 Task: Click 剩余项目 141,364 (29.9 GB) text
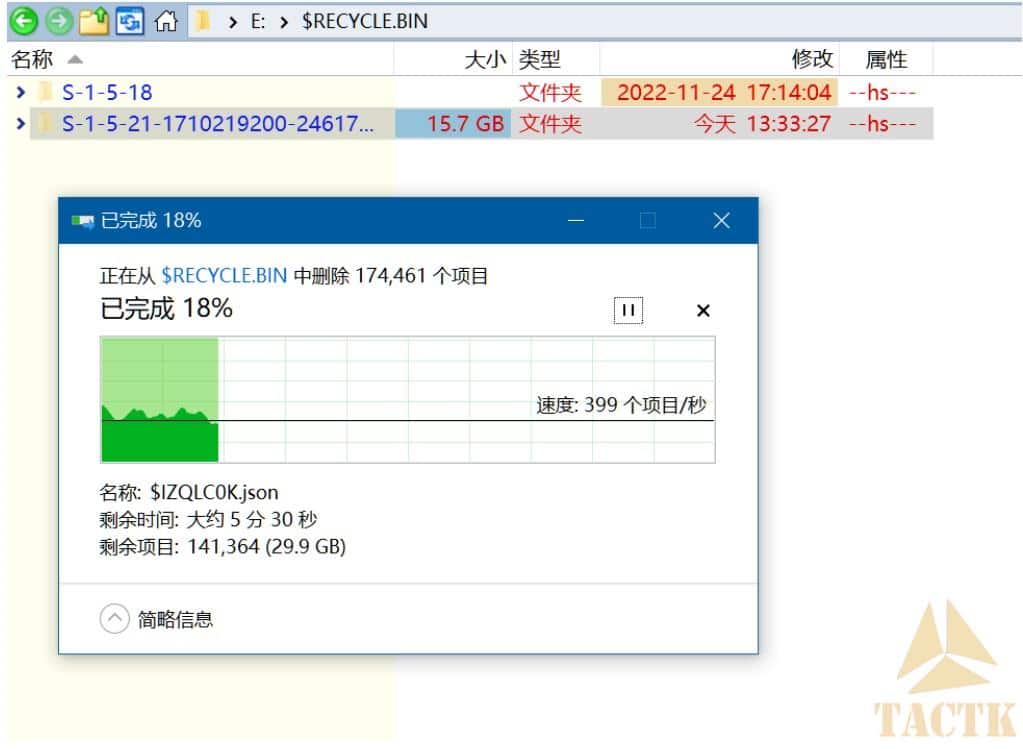tap(222, 546)
